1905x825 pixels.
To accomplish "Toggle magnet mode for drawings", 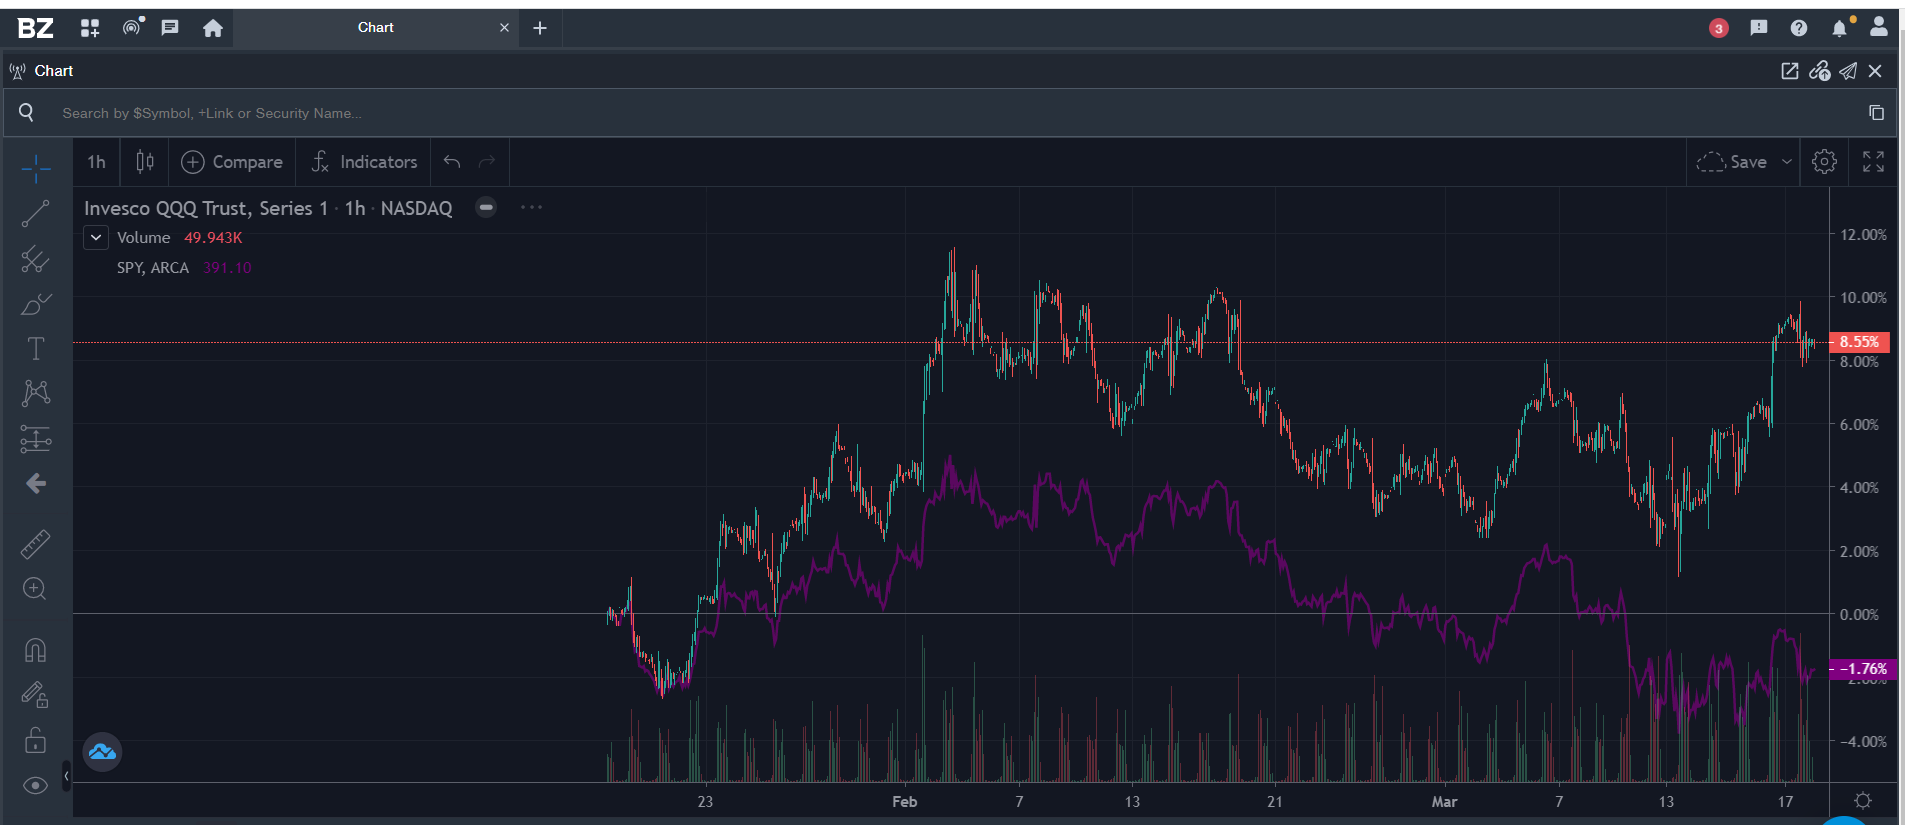I will click(36, 650).
